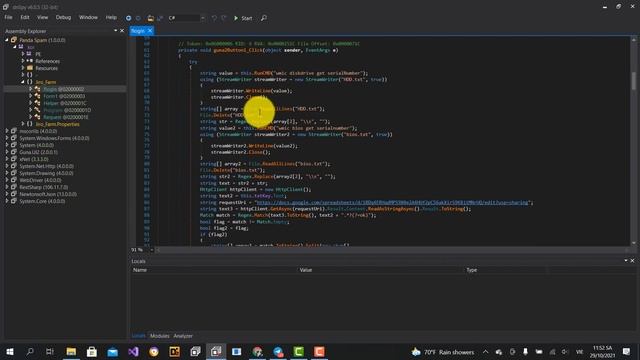Screen dimensions: 640x360
Task: Expand the System.Windows.Forms assembly
Action: pos(7,138)
